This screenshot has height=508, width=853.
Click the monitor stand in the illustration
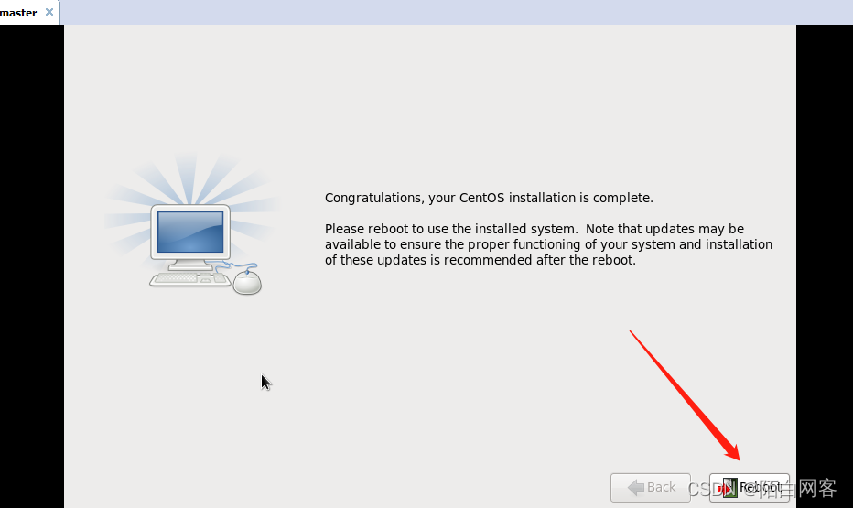coord(189,265)
